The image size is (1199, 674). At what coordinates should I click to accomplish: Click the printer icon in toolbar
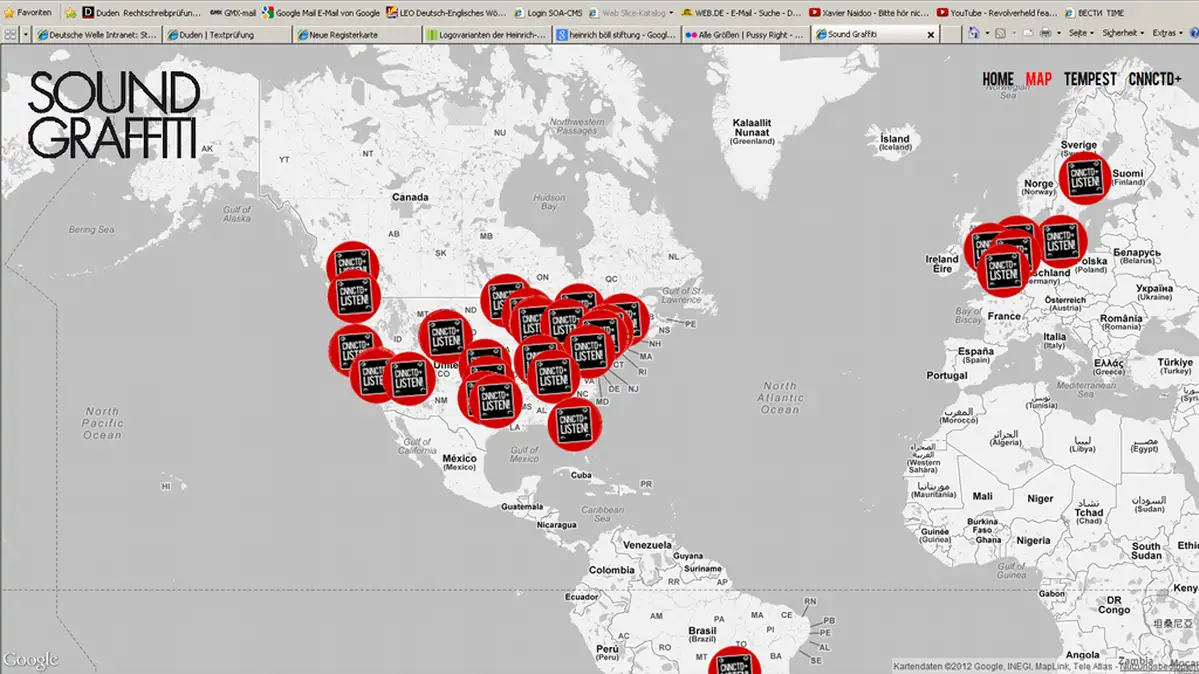point(1045,34)
